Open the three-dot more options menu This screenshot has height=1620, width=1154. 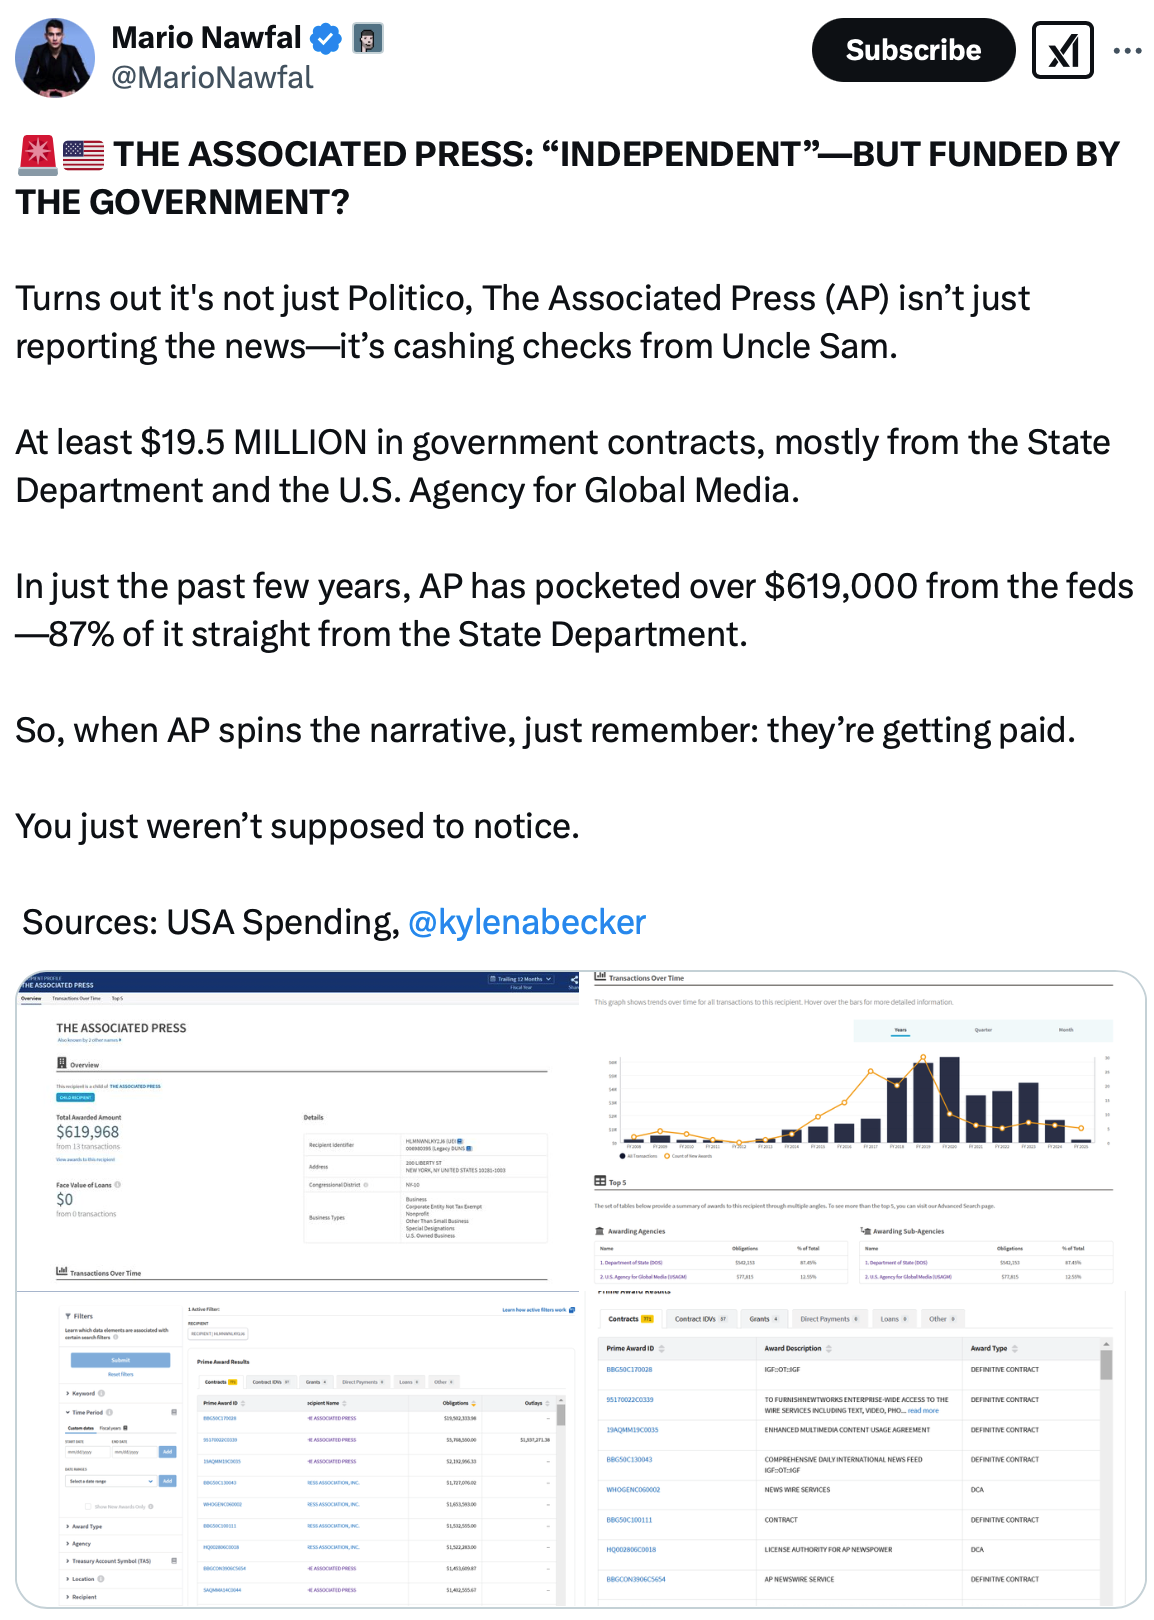1127,51
